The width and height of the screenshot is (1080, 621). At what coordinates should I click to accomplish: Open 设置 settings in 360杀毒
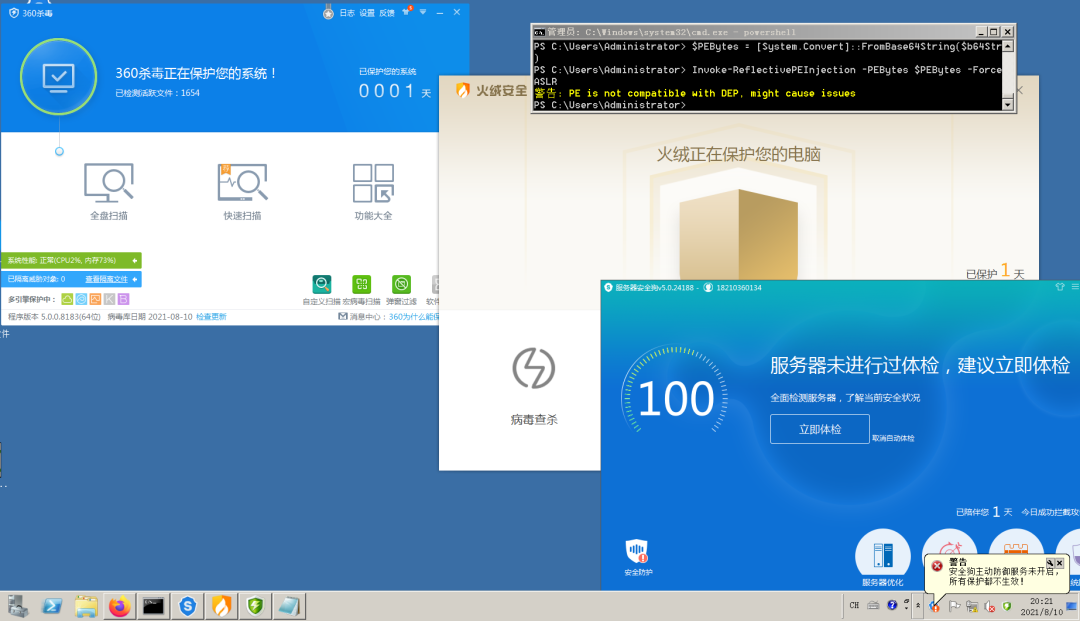pos(367,13)
